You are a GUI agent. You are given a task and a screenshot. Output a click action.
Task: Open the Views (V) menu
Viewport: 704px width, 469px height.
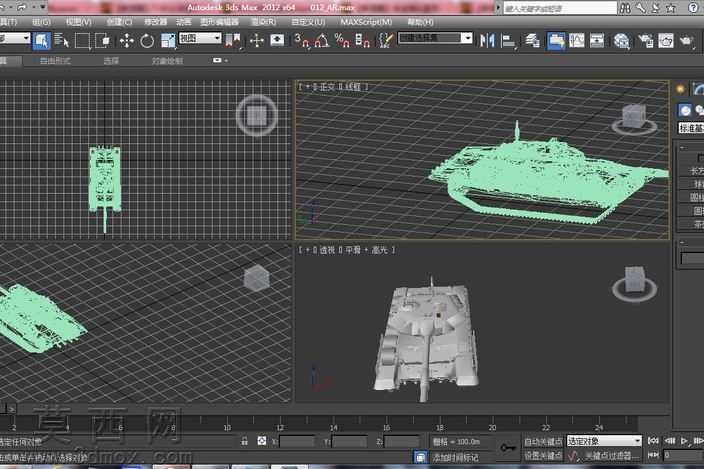click(79, 22)
